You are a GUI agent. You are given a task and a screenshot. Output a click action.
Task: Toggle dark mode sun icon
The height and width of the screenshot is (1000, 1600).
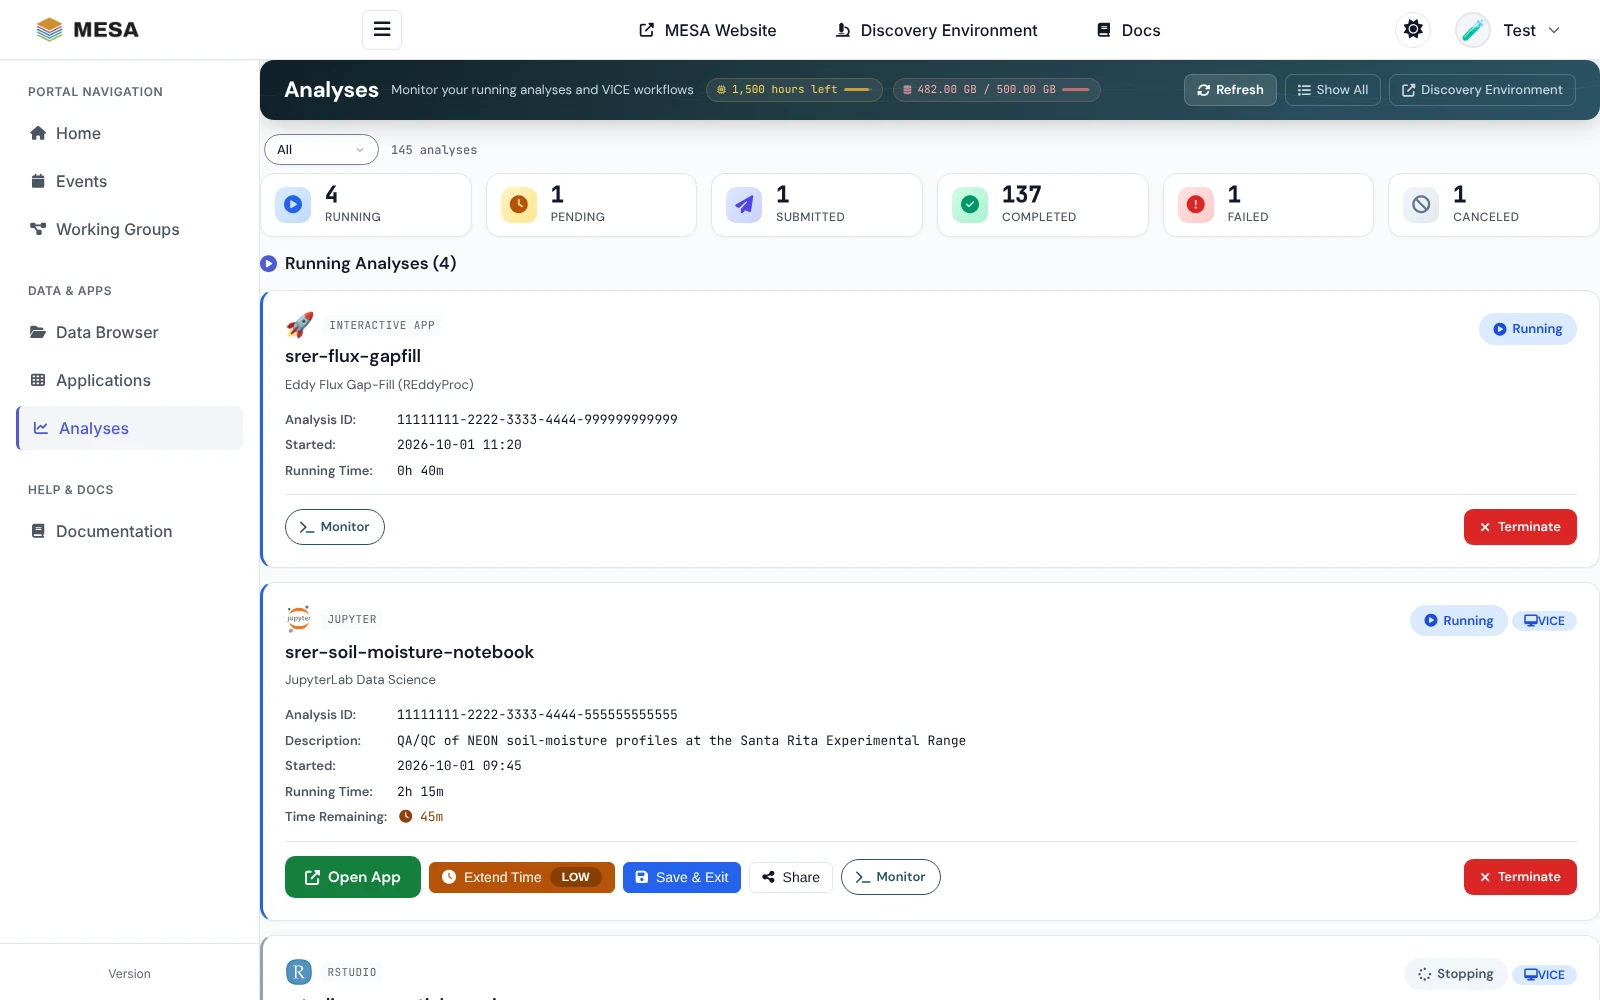click(1413, 30)
